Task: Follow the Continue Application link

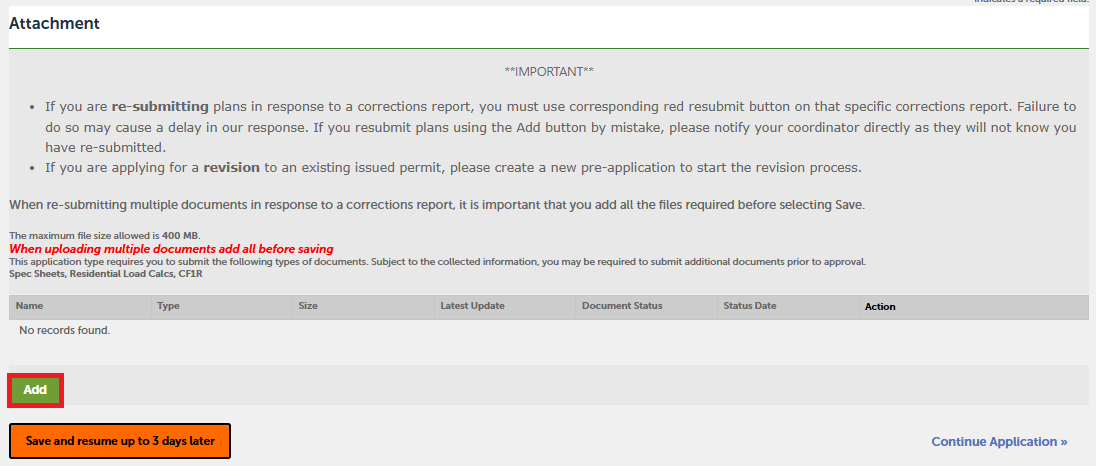Action: [999, 441]
